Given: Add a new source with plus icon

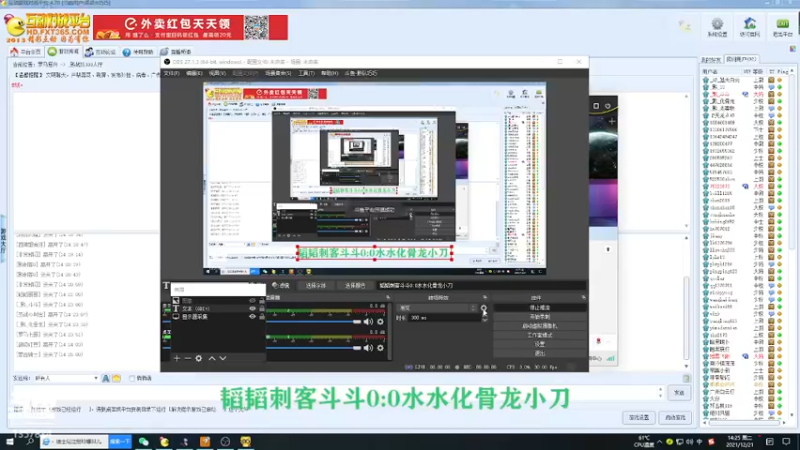Looking at the screenshot, I should pos(177,358).
